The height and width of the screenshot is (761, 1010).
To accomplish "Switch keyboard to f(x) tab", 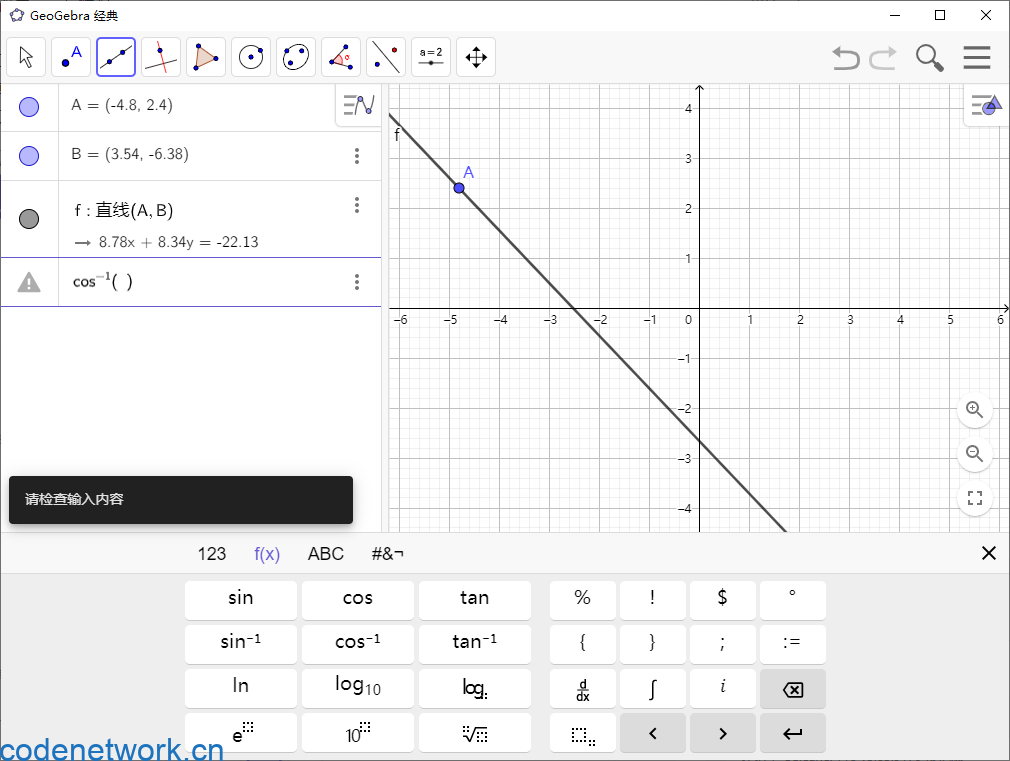I will (x=267, y=554).
